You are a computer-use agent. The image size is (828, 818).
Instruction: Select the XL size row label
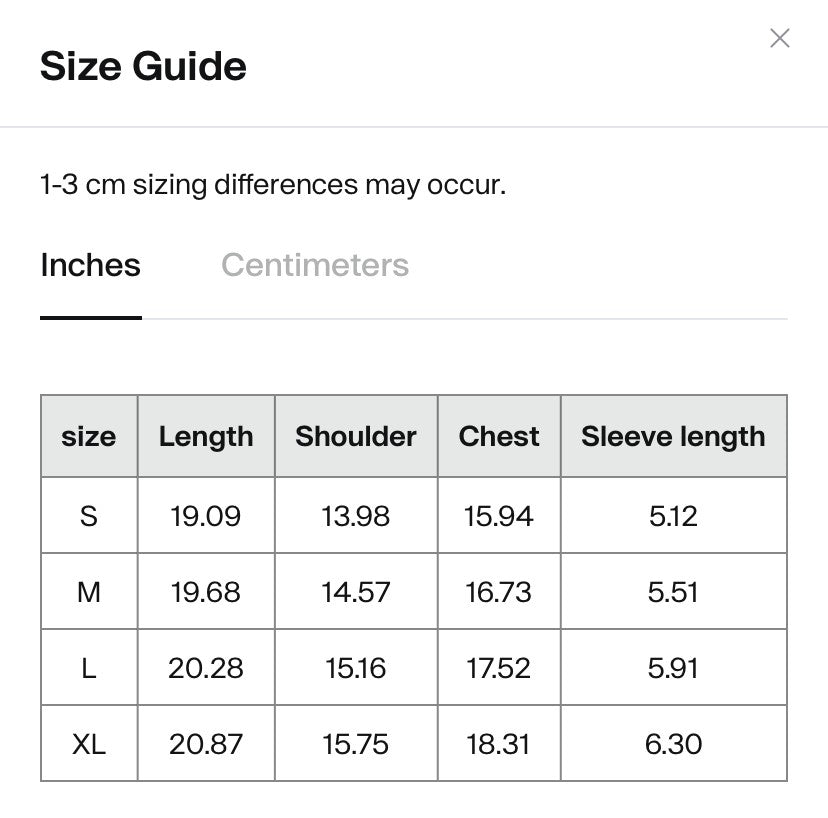(89, 744)
